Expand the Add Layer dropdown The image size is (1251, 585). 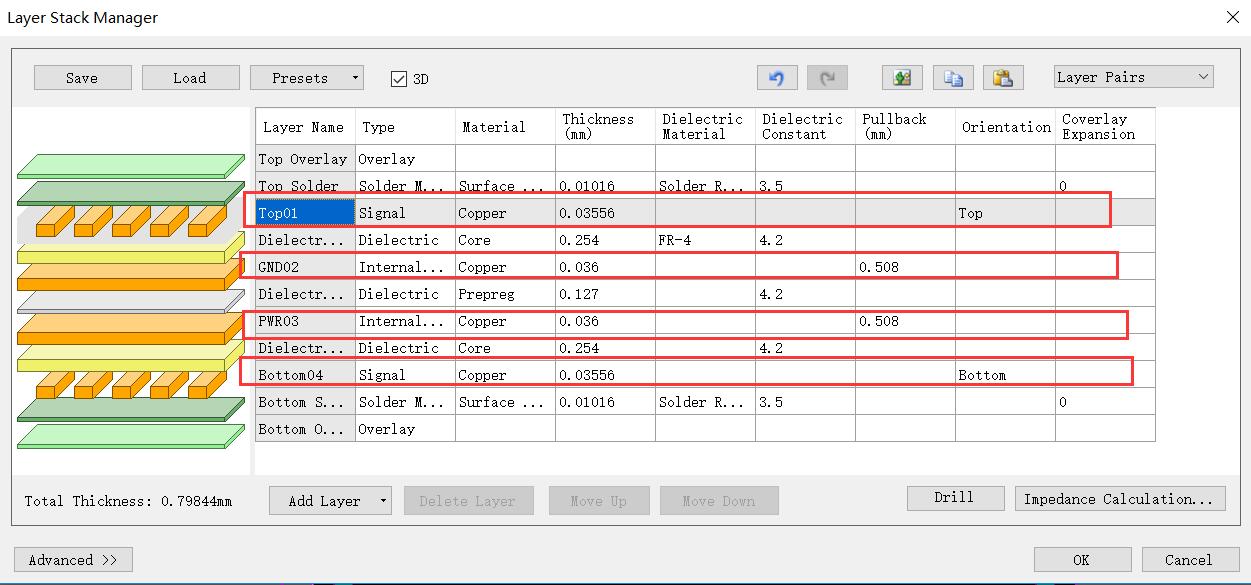(x=331, y=501)
